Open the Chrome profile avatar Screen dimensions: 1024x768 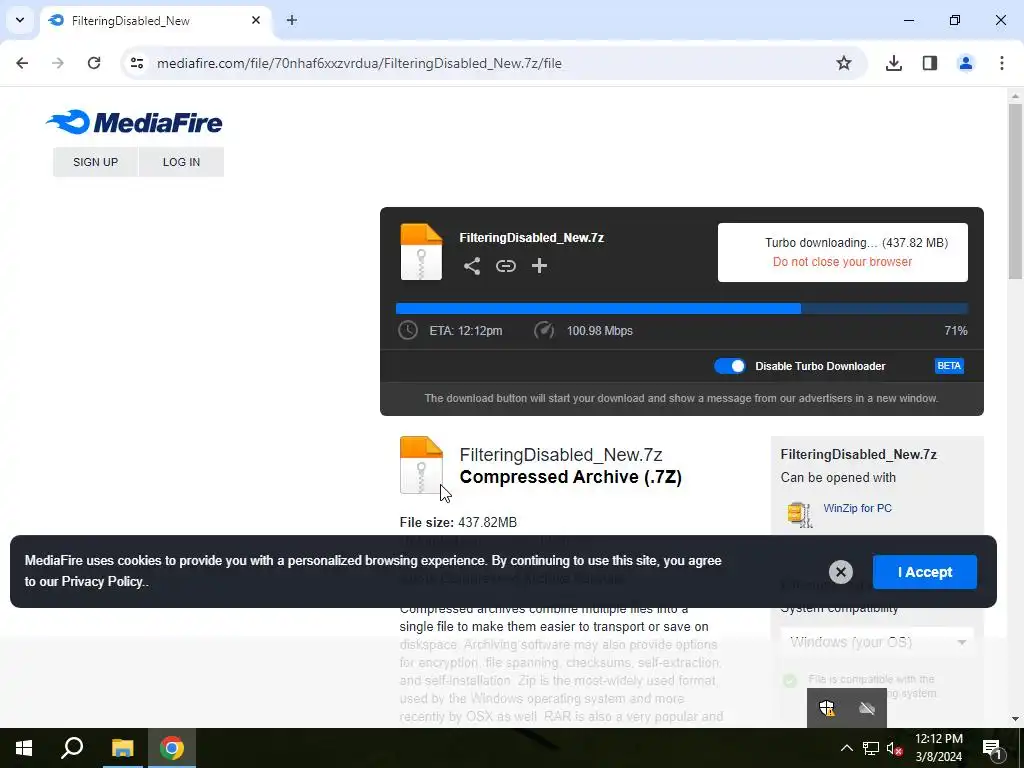(965, 63)
